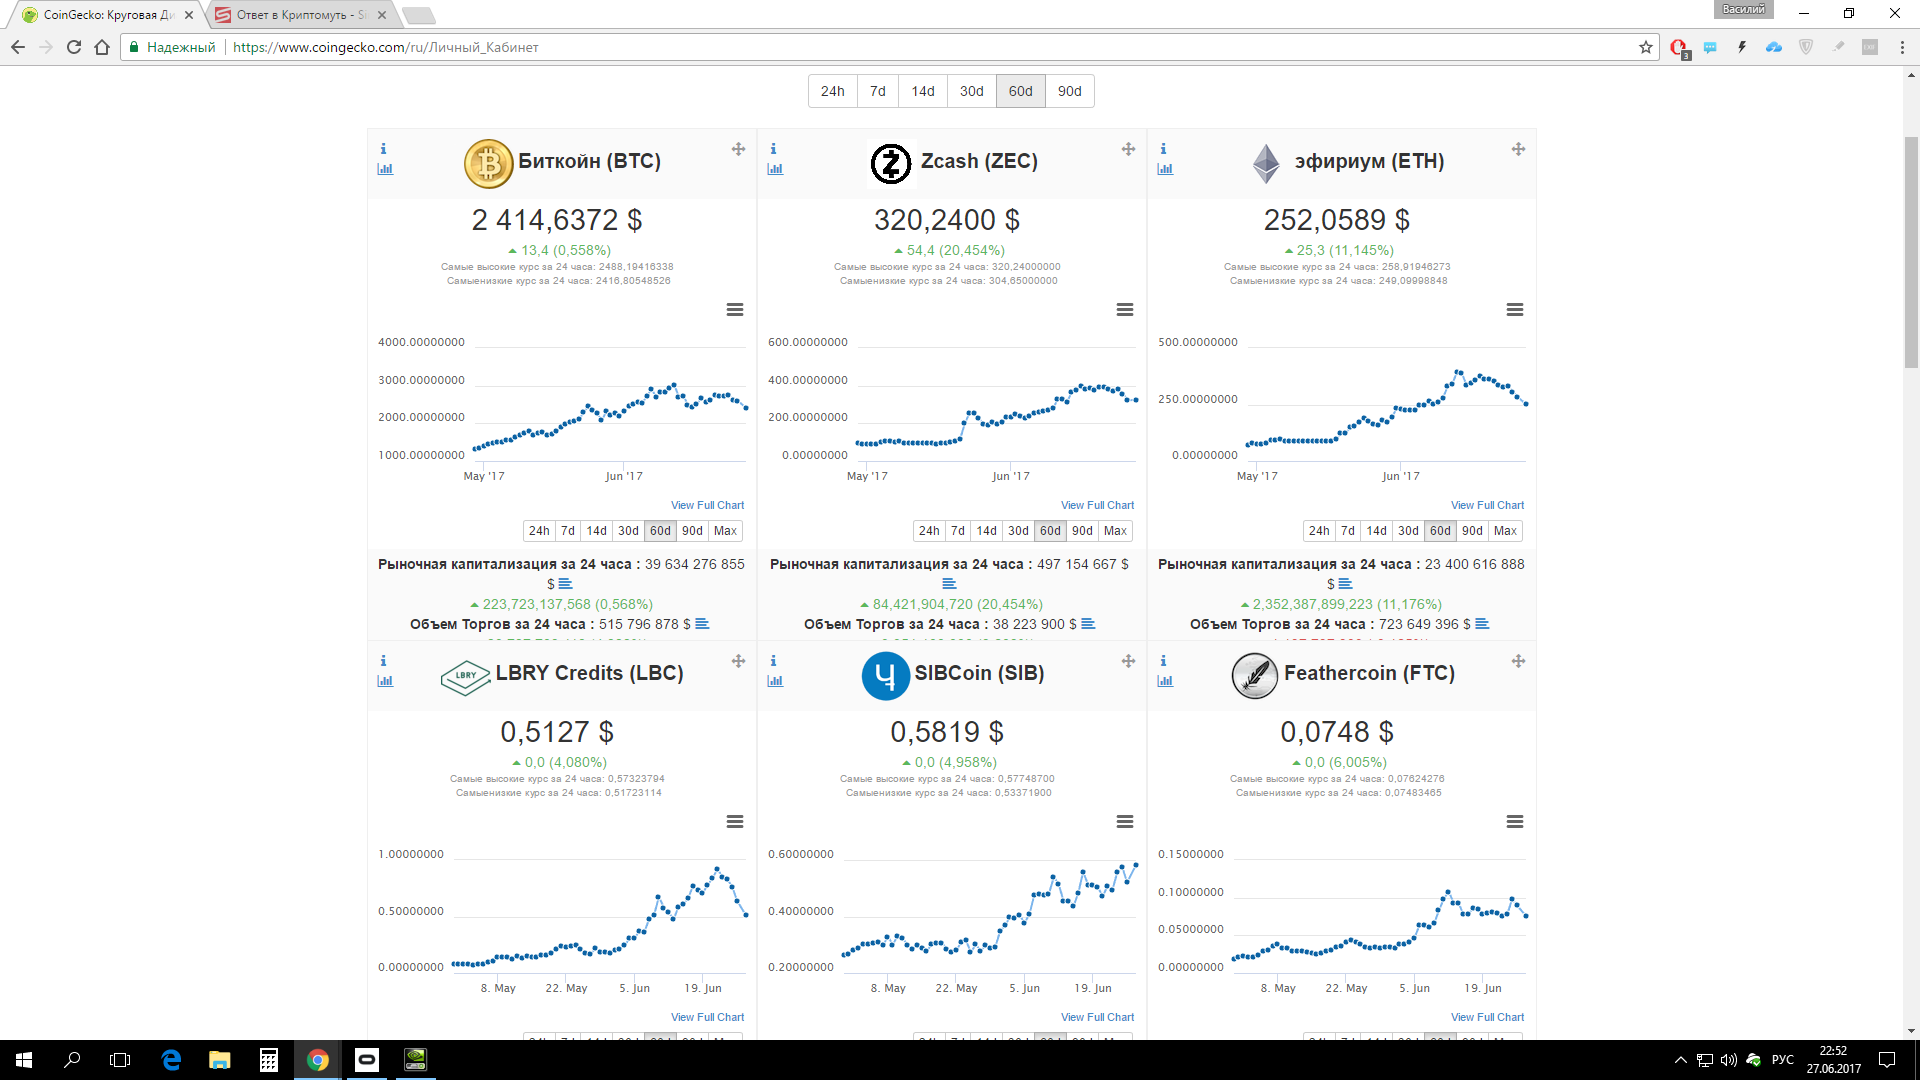Viewport: 1920px width, 1080px height.
Task: Switch to the Ответ в Криптомуть tab
Action: (x=300, y=15)
